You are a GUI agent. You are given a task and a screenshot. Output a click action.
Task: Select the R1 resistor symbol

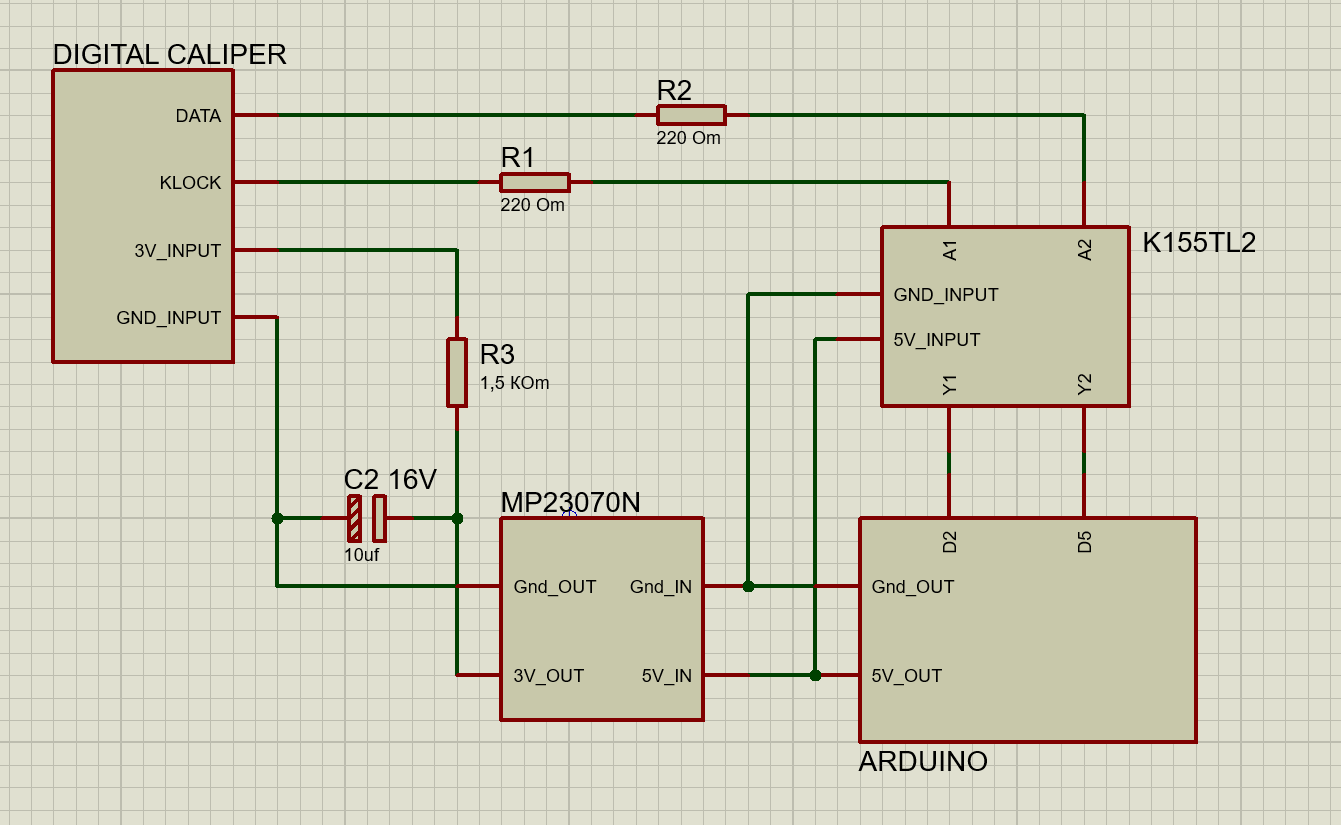(535, 182)
